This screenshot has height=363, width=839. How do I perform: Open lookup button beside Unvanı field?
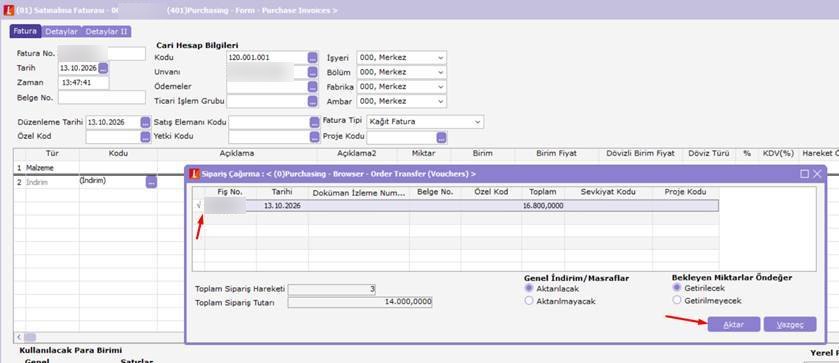click(312, 72)
